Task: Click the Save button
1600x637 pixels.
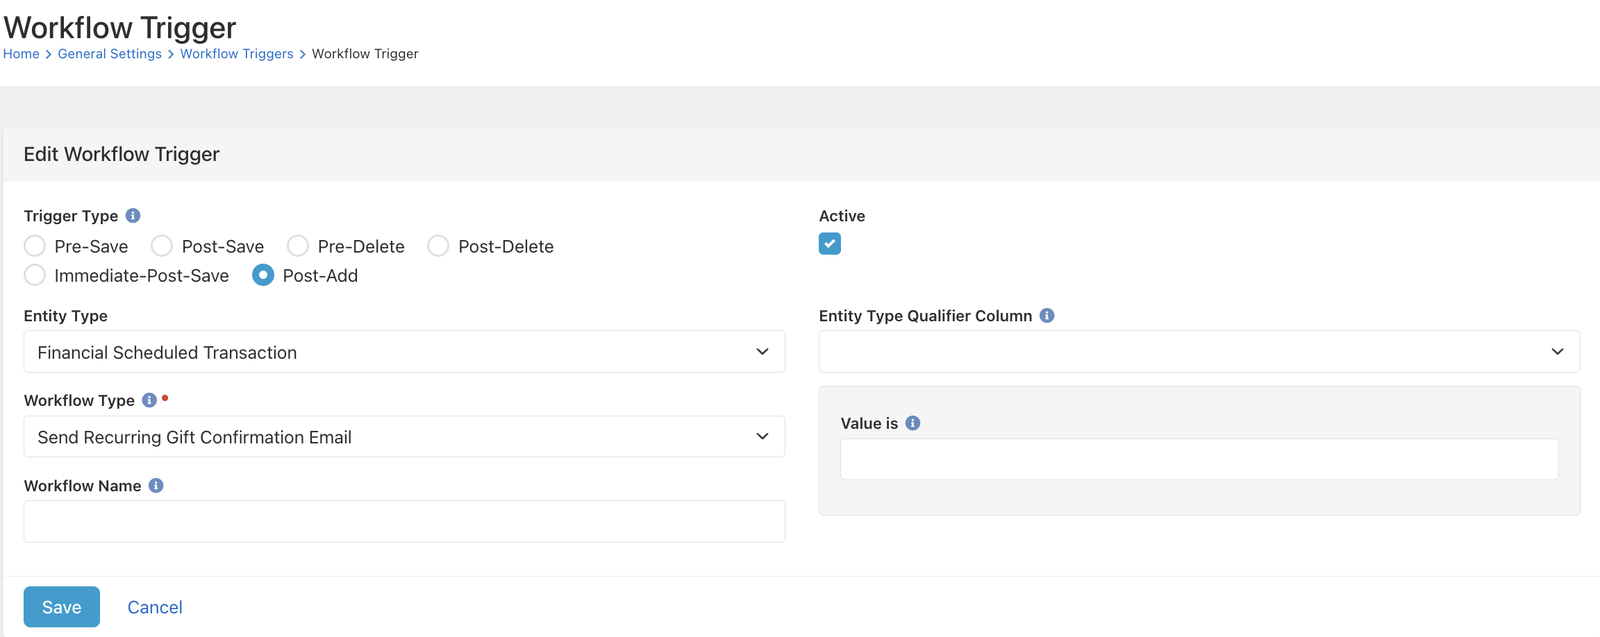Action: pos(62,607)
